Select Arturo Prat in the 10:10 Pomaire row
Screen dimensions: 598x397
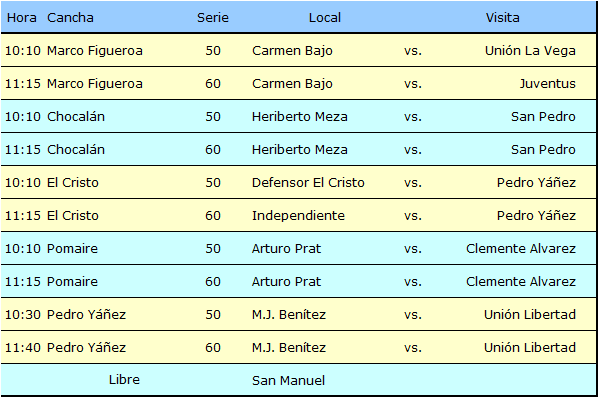(286, 248)
